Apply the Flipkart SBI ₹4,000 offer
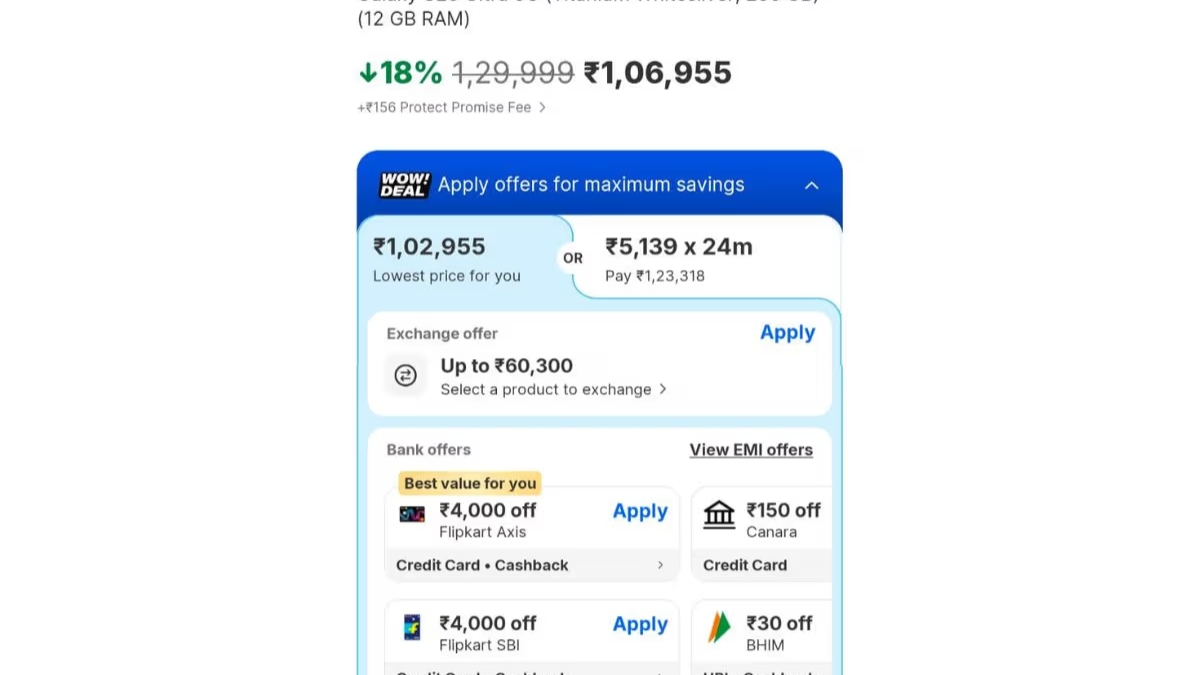Screen dimensions: 1200x675 click(x=640, y=624)
